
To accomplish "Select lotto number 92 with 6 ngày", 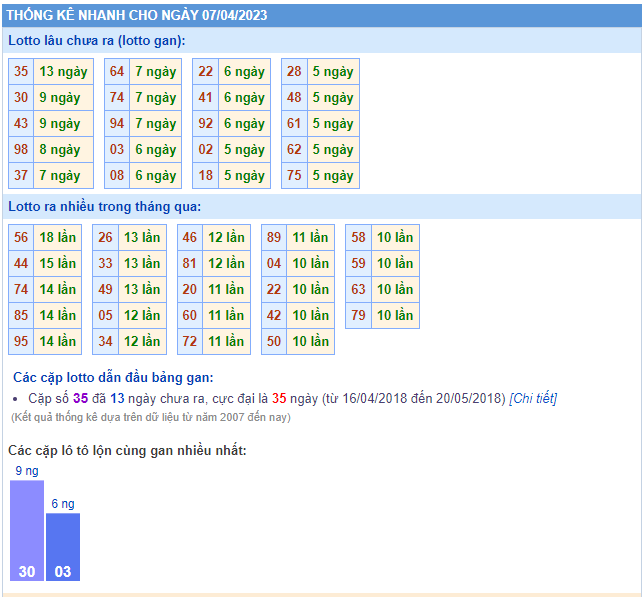I will [206, 124].
